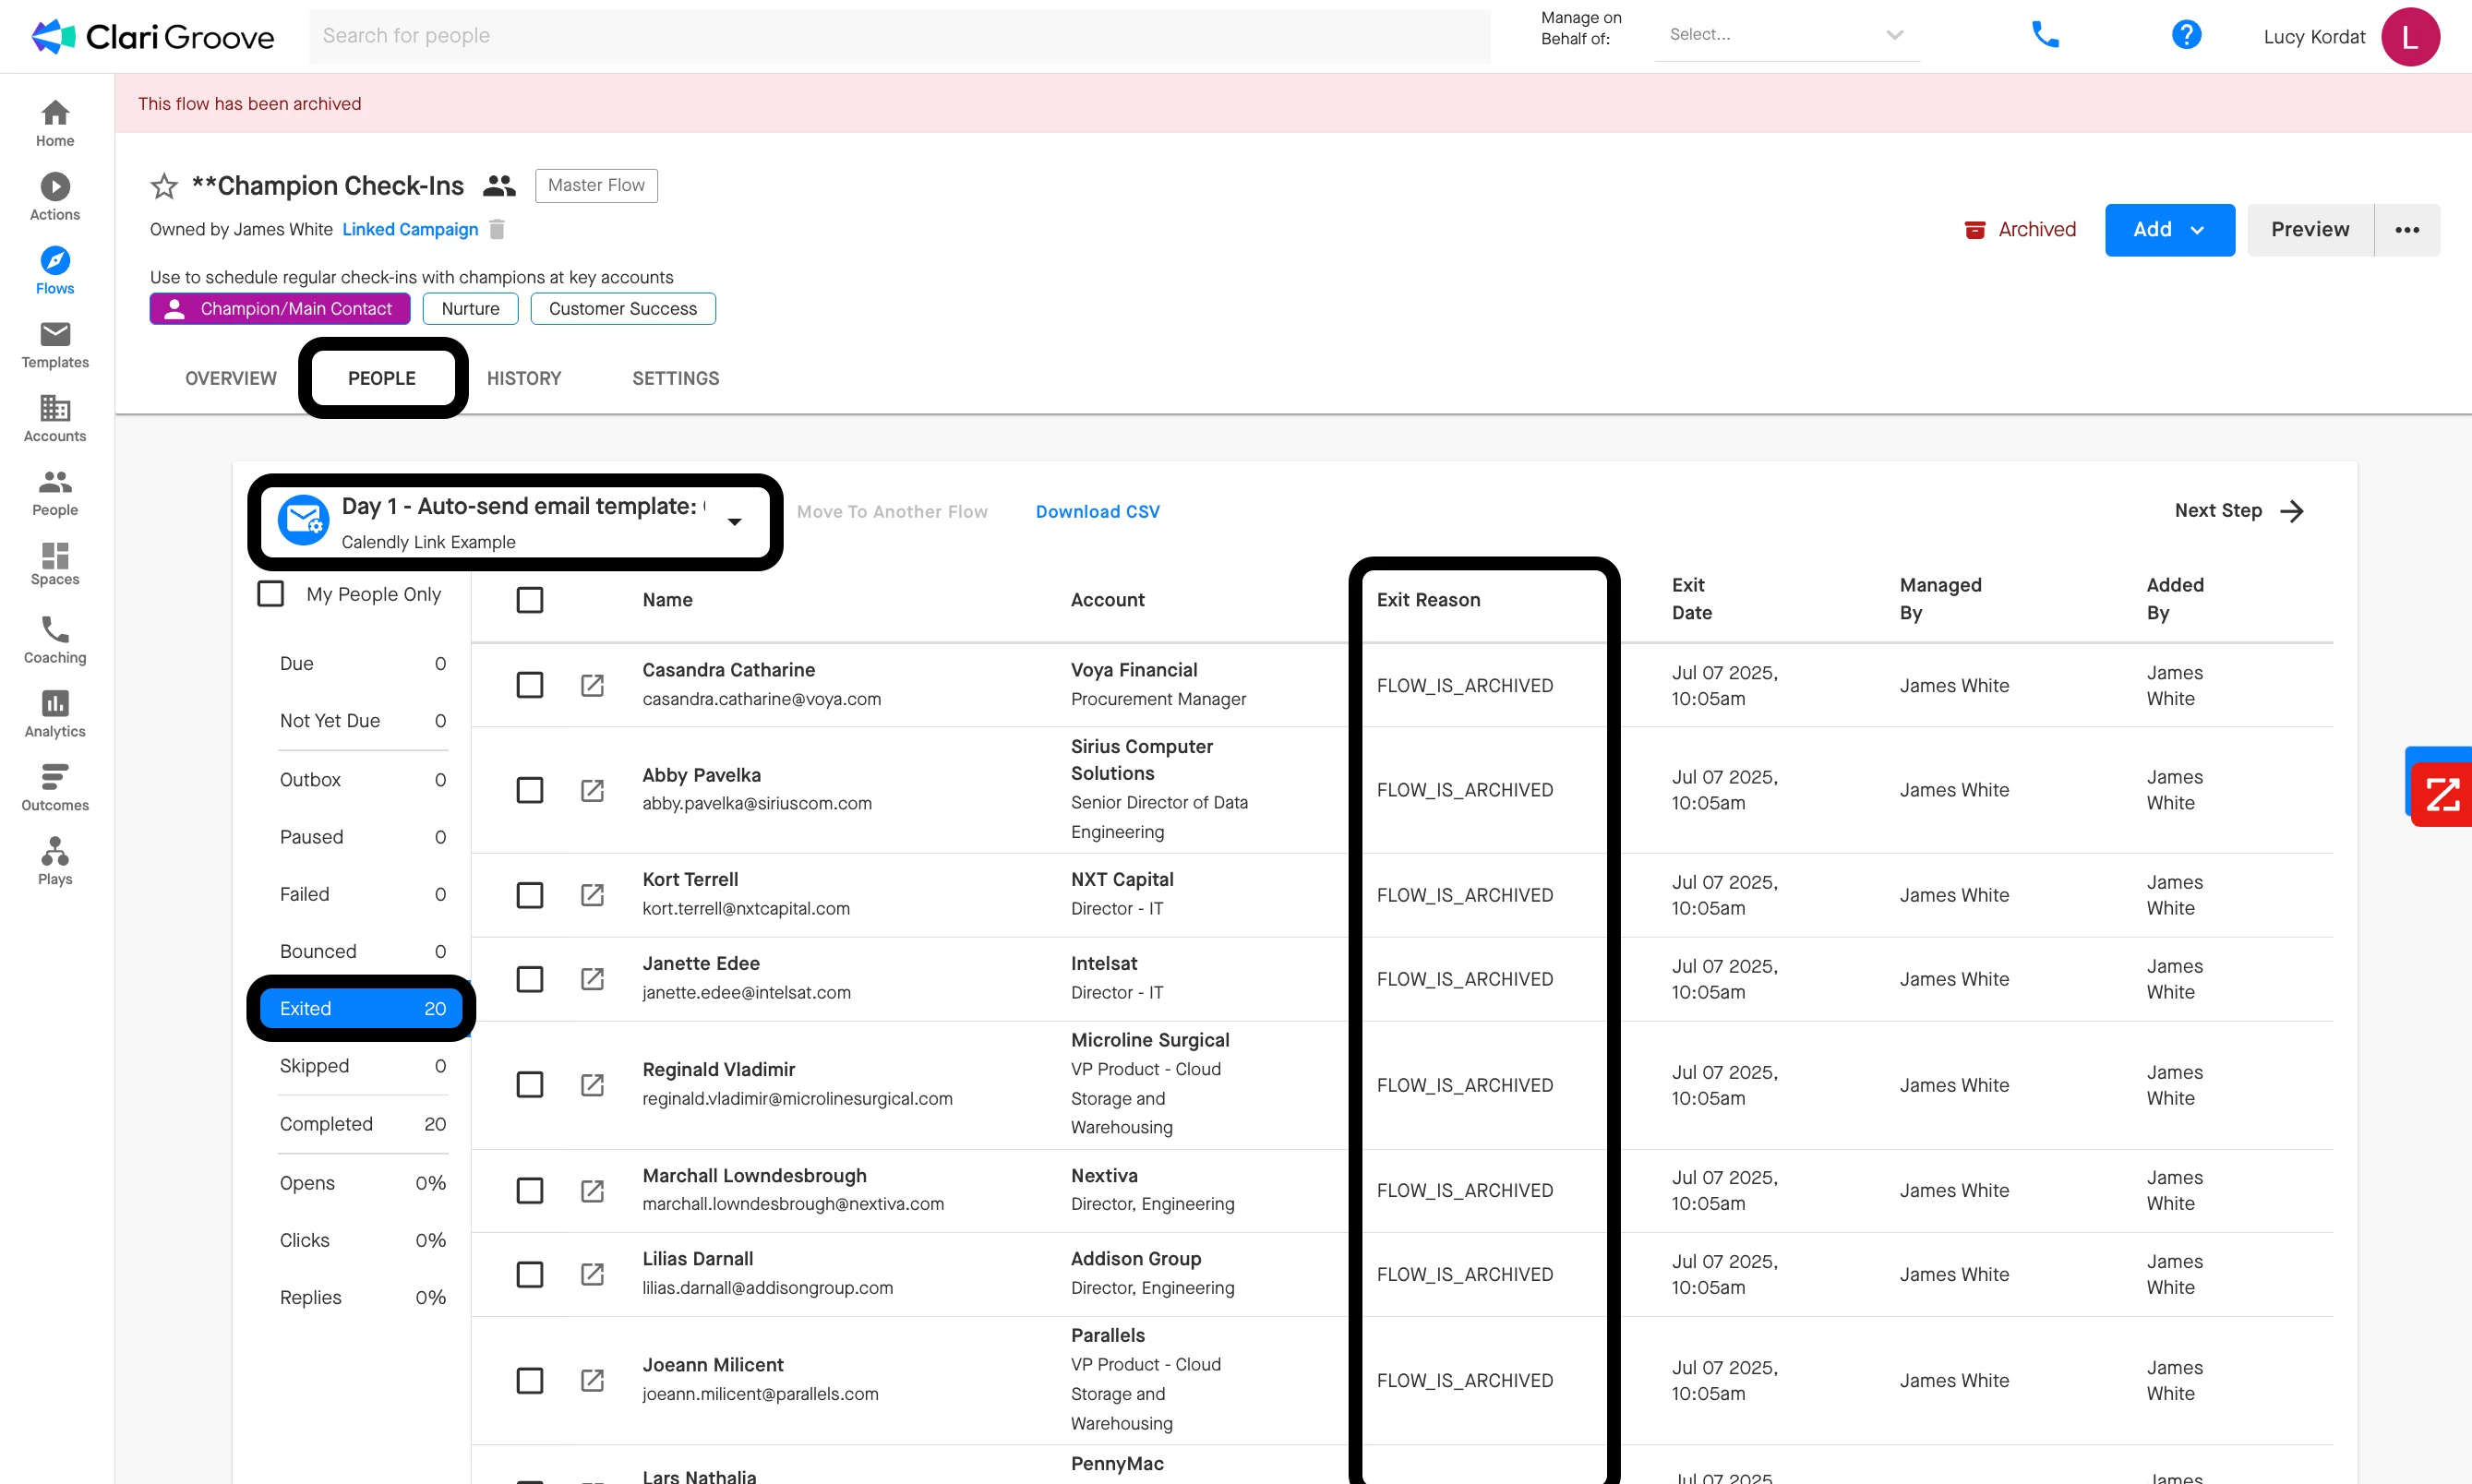The image size is (2472, 1484).
Task: Open Analytics in the sidebar
Action: click(x=55, y=714)
